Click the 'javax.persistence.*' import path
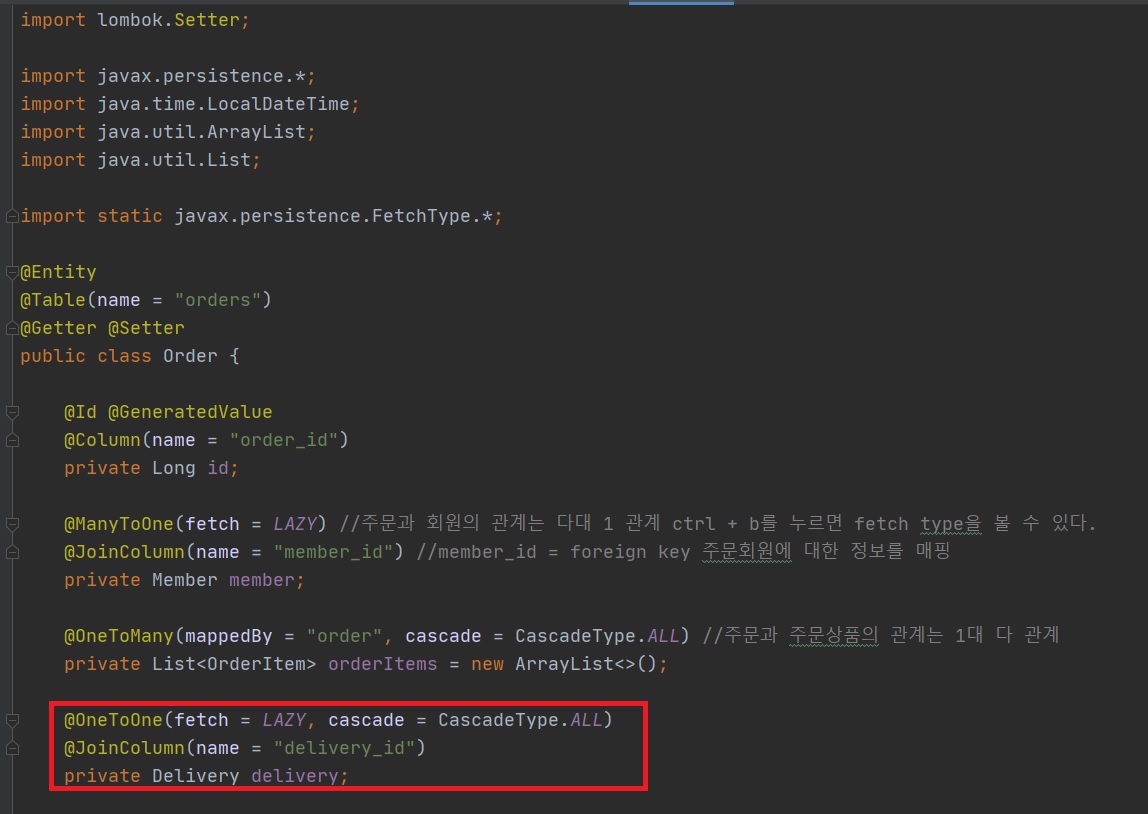1148x814 pixels. [x=201, y=76]
